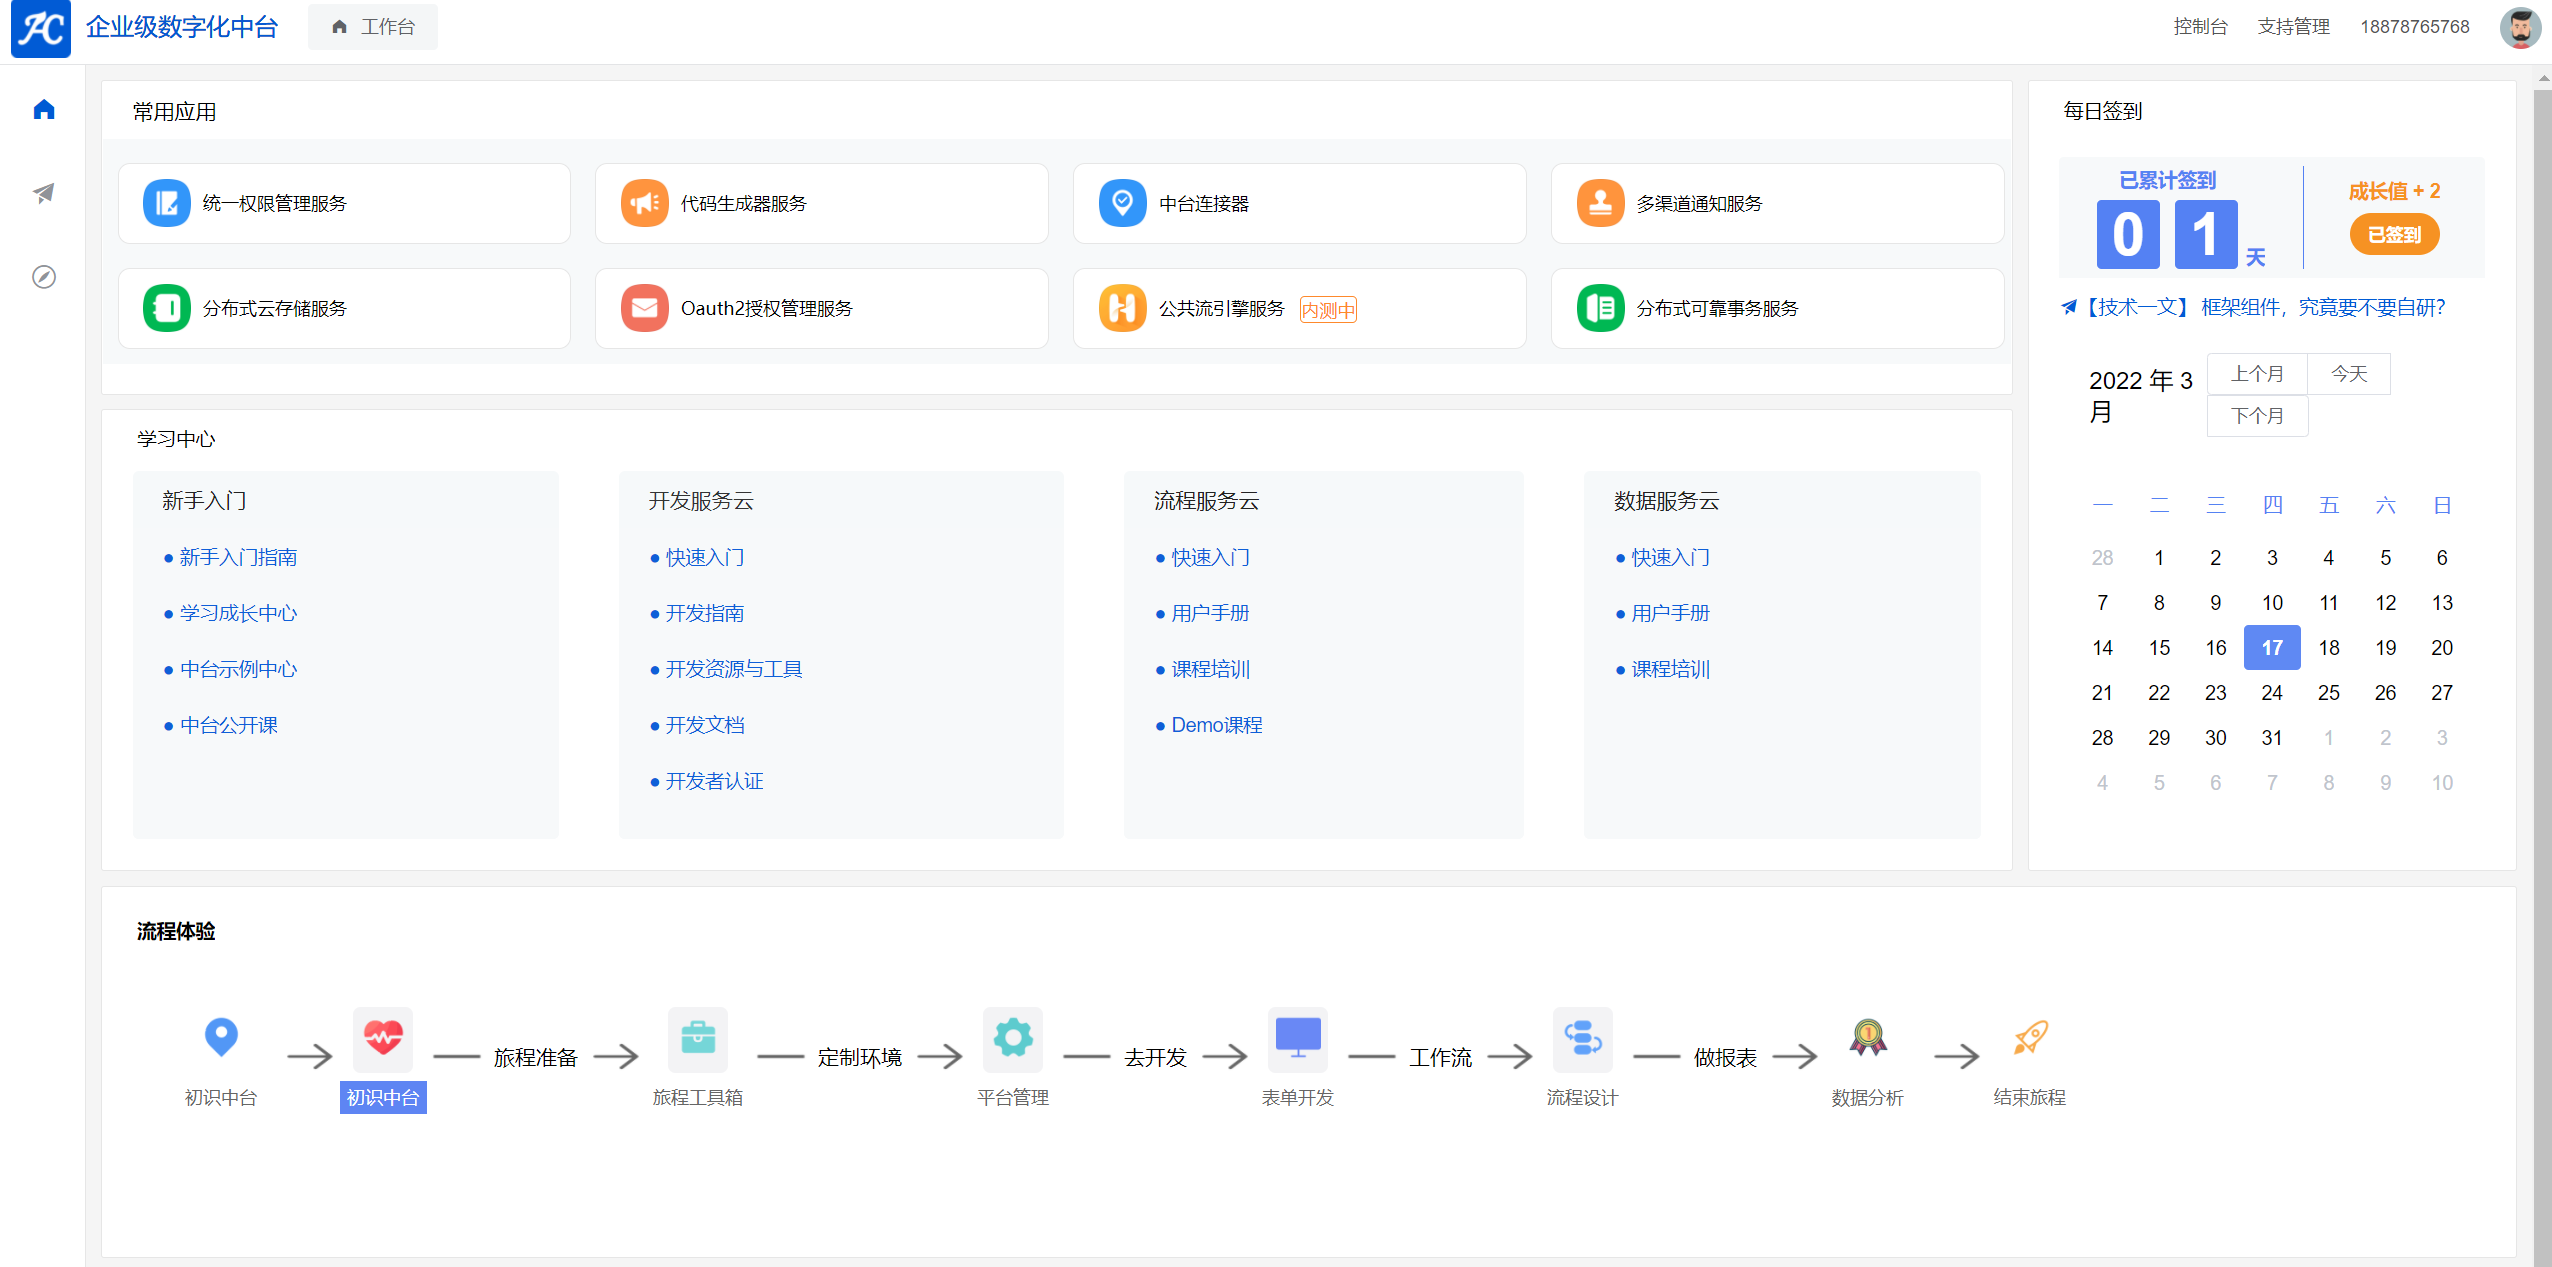This screenshot has height=1267, width=2552.
Task: Open 公共流引擎服务 marked 内测中
Action: point(1221,308)
